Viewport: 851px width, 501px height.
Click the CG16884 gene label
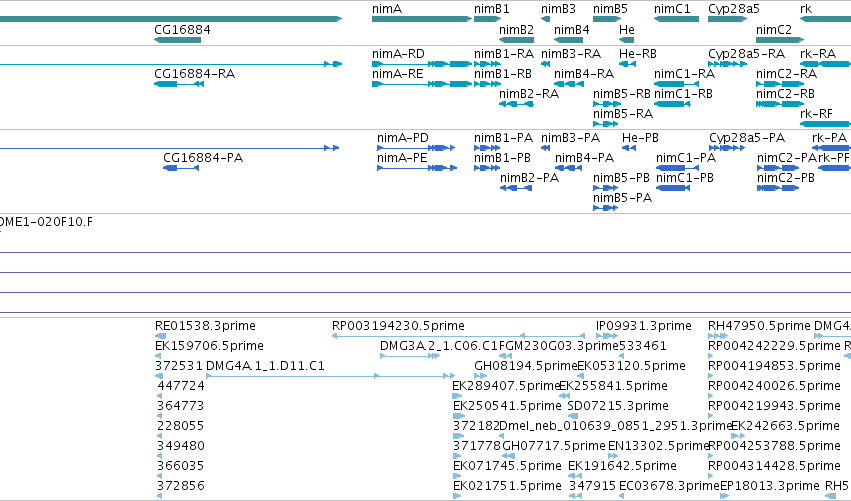(x=182, y=29)
